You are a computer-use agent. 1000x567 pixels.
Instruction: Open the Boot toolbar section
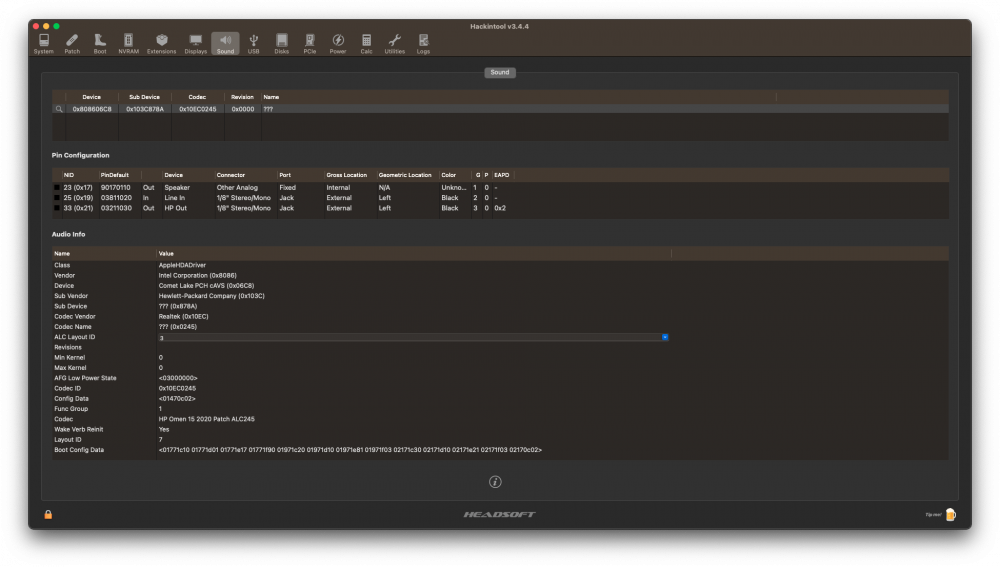click(100, 43)
